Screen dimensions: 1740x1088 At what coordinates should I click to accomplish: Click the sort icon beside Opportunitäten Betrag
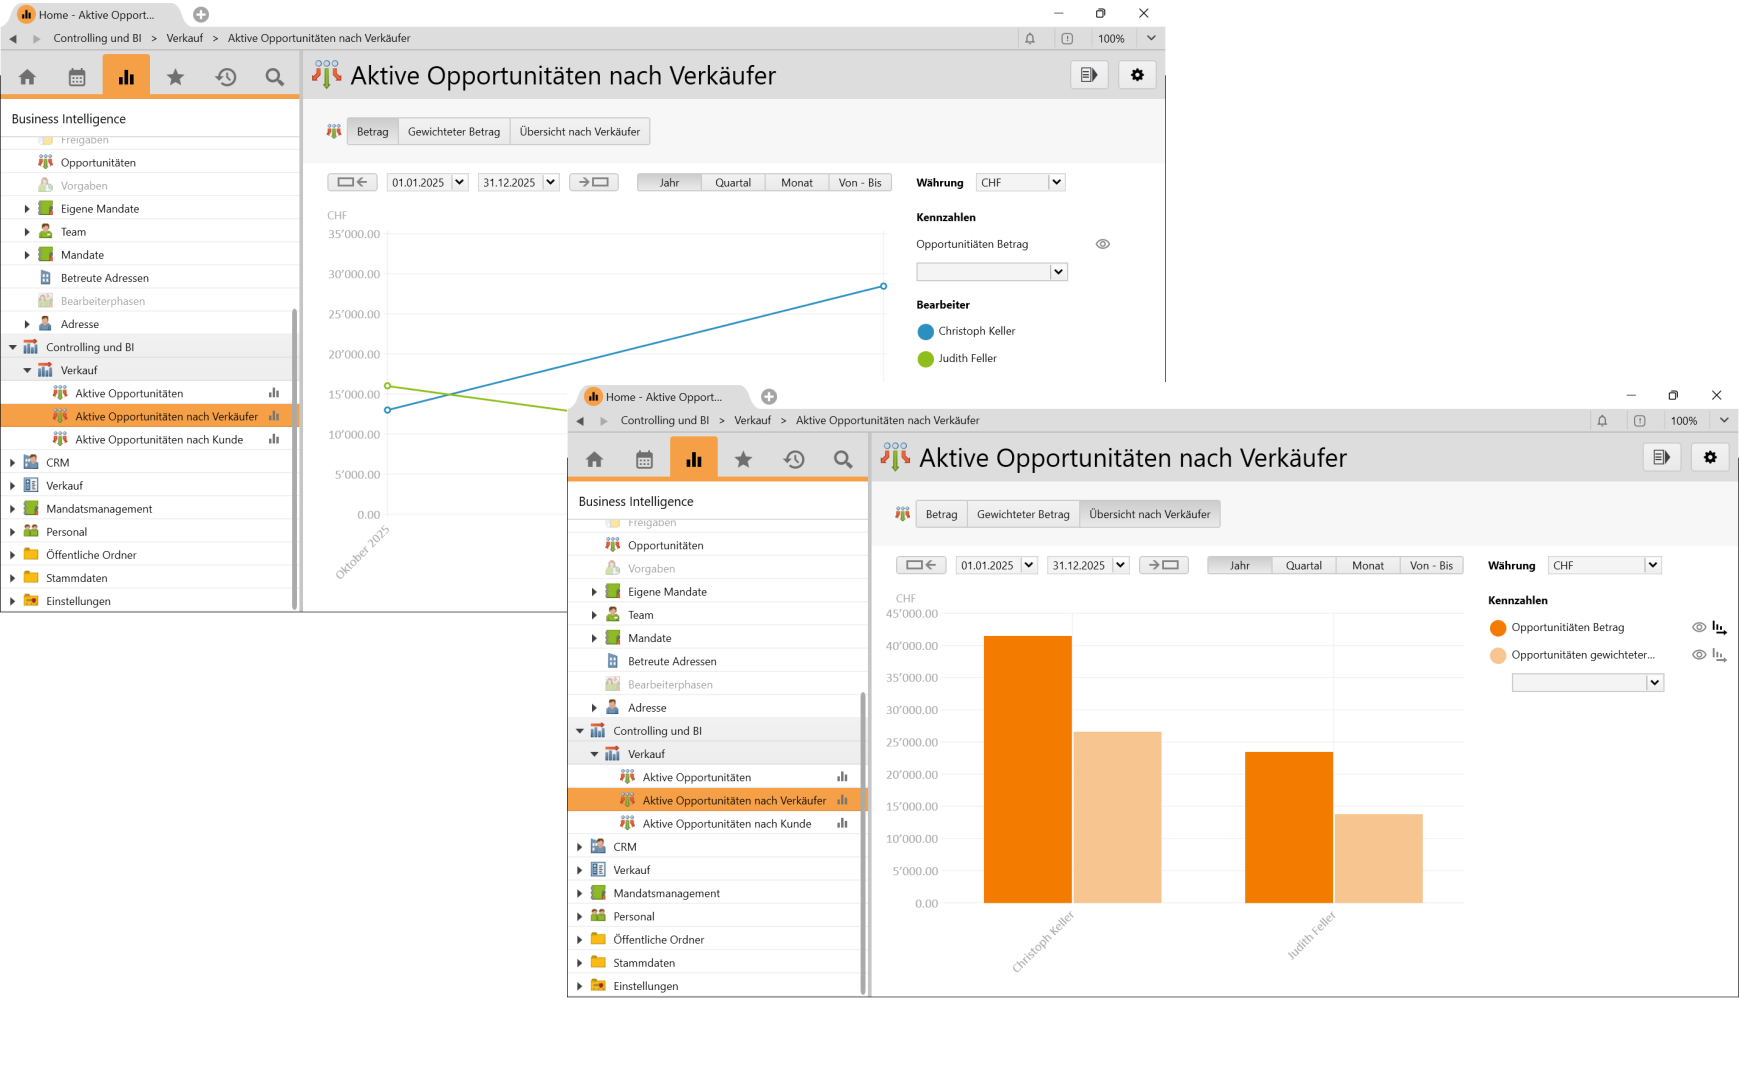point(1719,628)
